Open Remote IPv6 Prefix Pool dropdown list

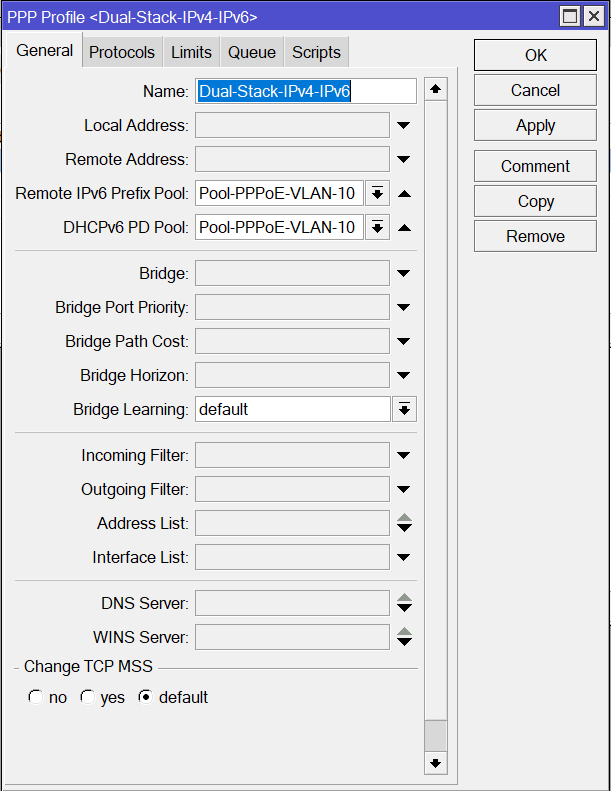(377, 194)
